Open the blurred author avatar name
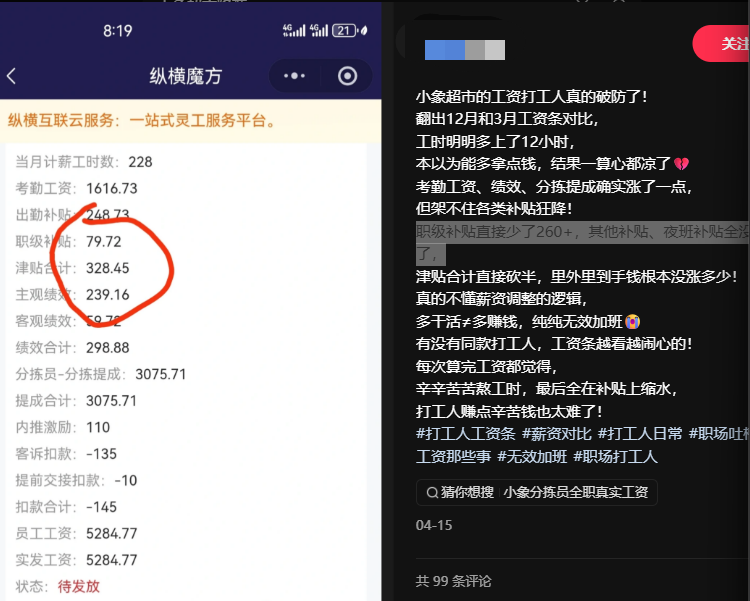The height and width of the screenshot is (601, 750). pyautogui.click(x=464, y=50)
